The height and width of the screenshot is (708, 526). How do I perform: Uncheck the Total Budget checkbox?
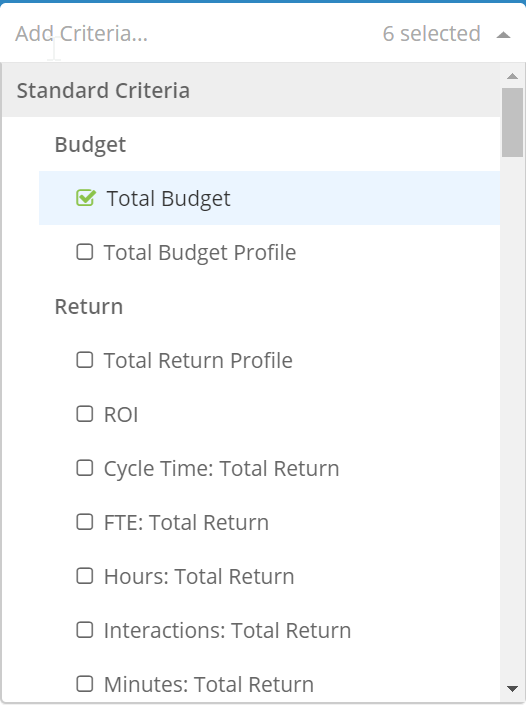click(86, 198)
